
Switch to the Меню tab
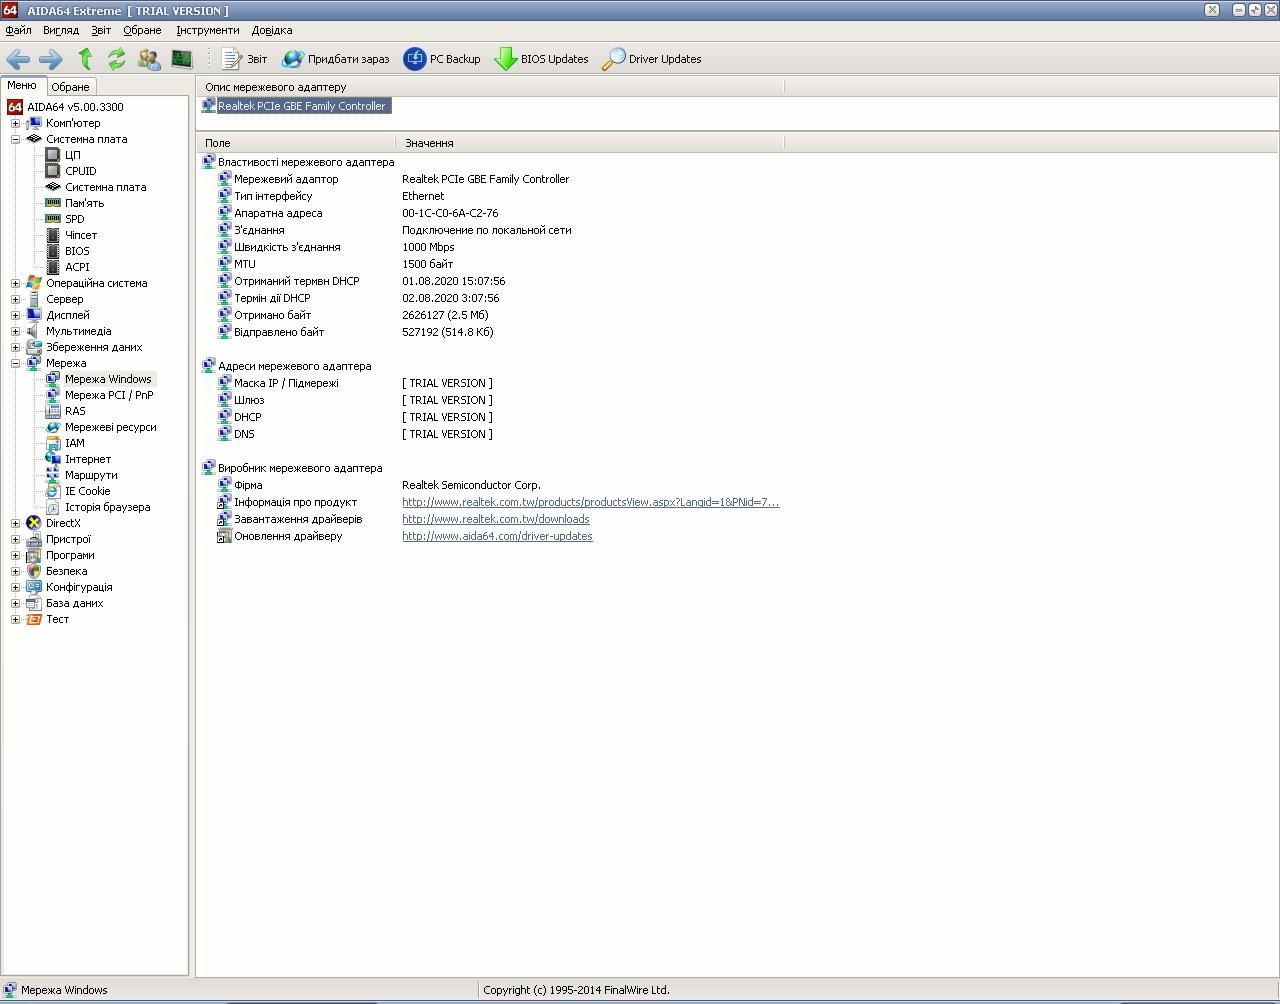tap(22, 86)
